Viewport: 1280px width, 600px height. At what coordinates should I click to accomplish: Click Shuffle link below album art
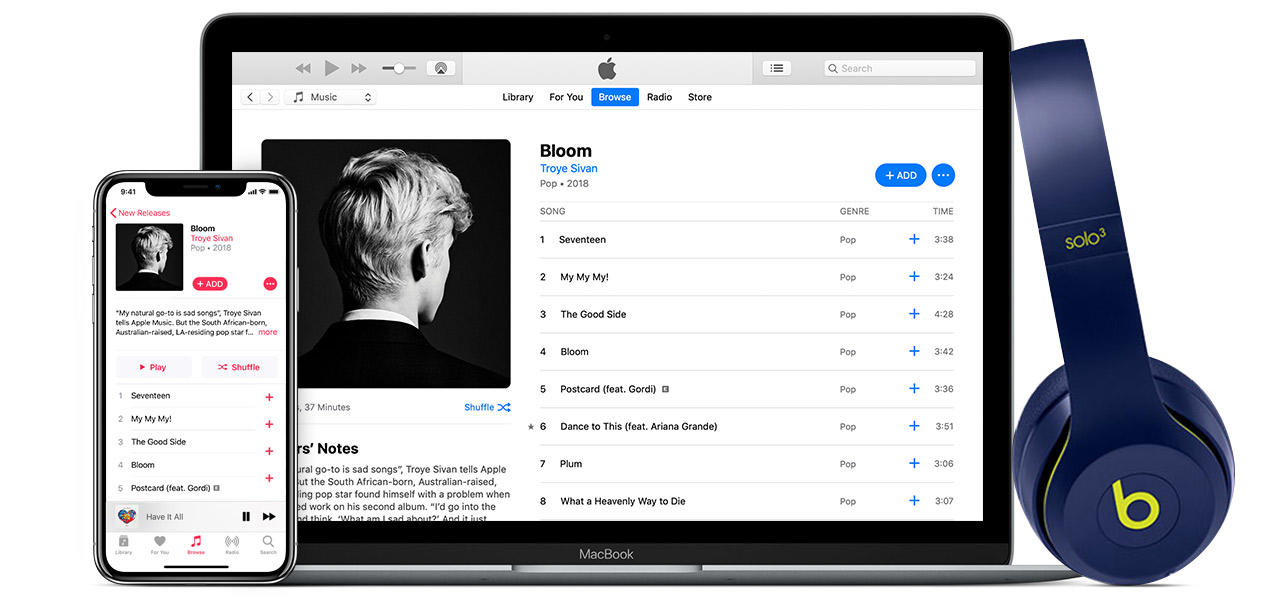487,407
